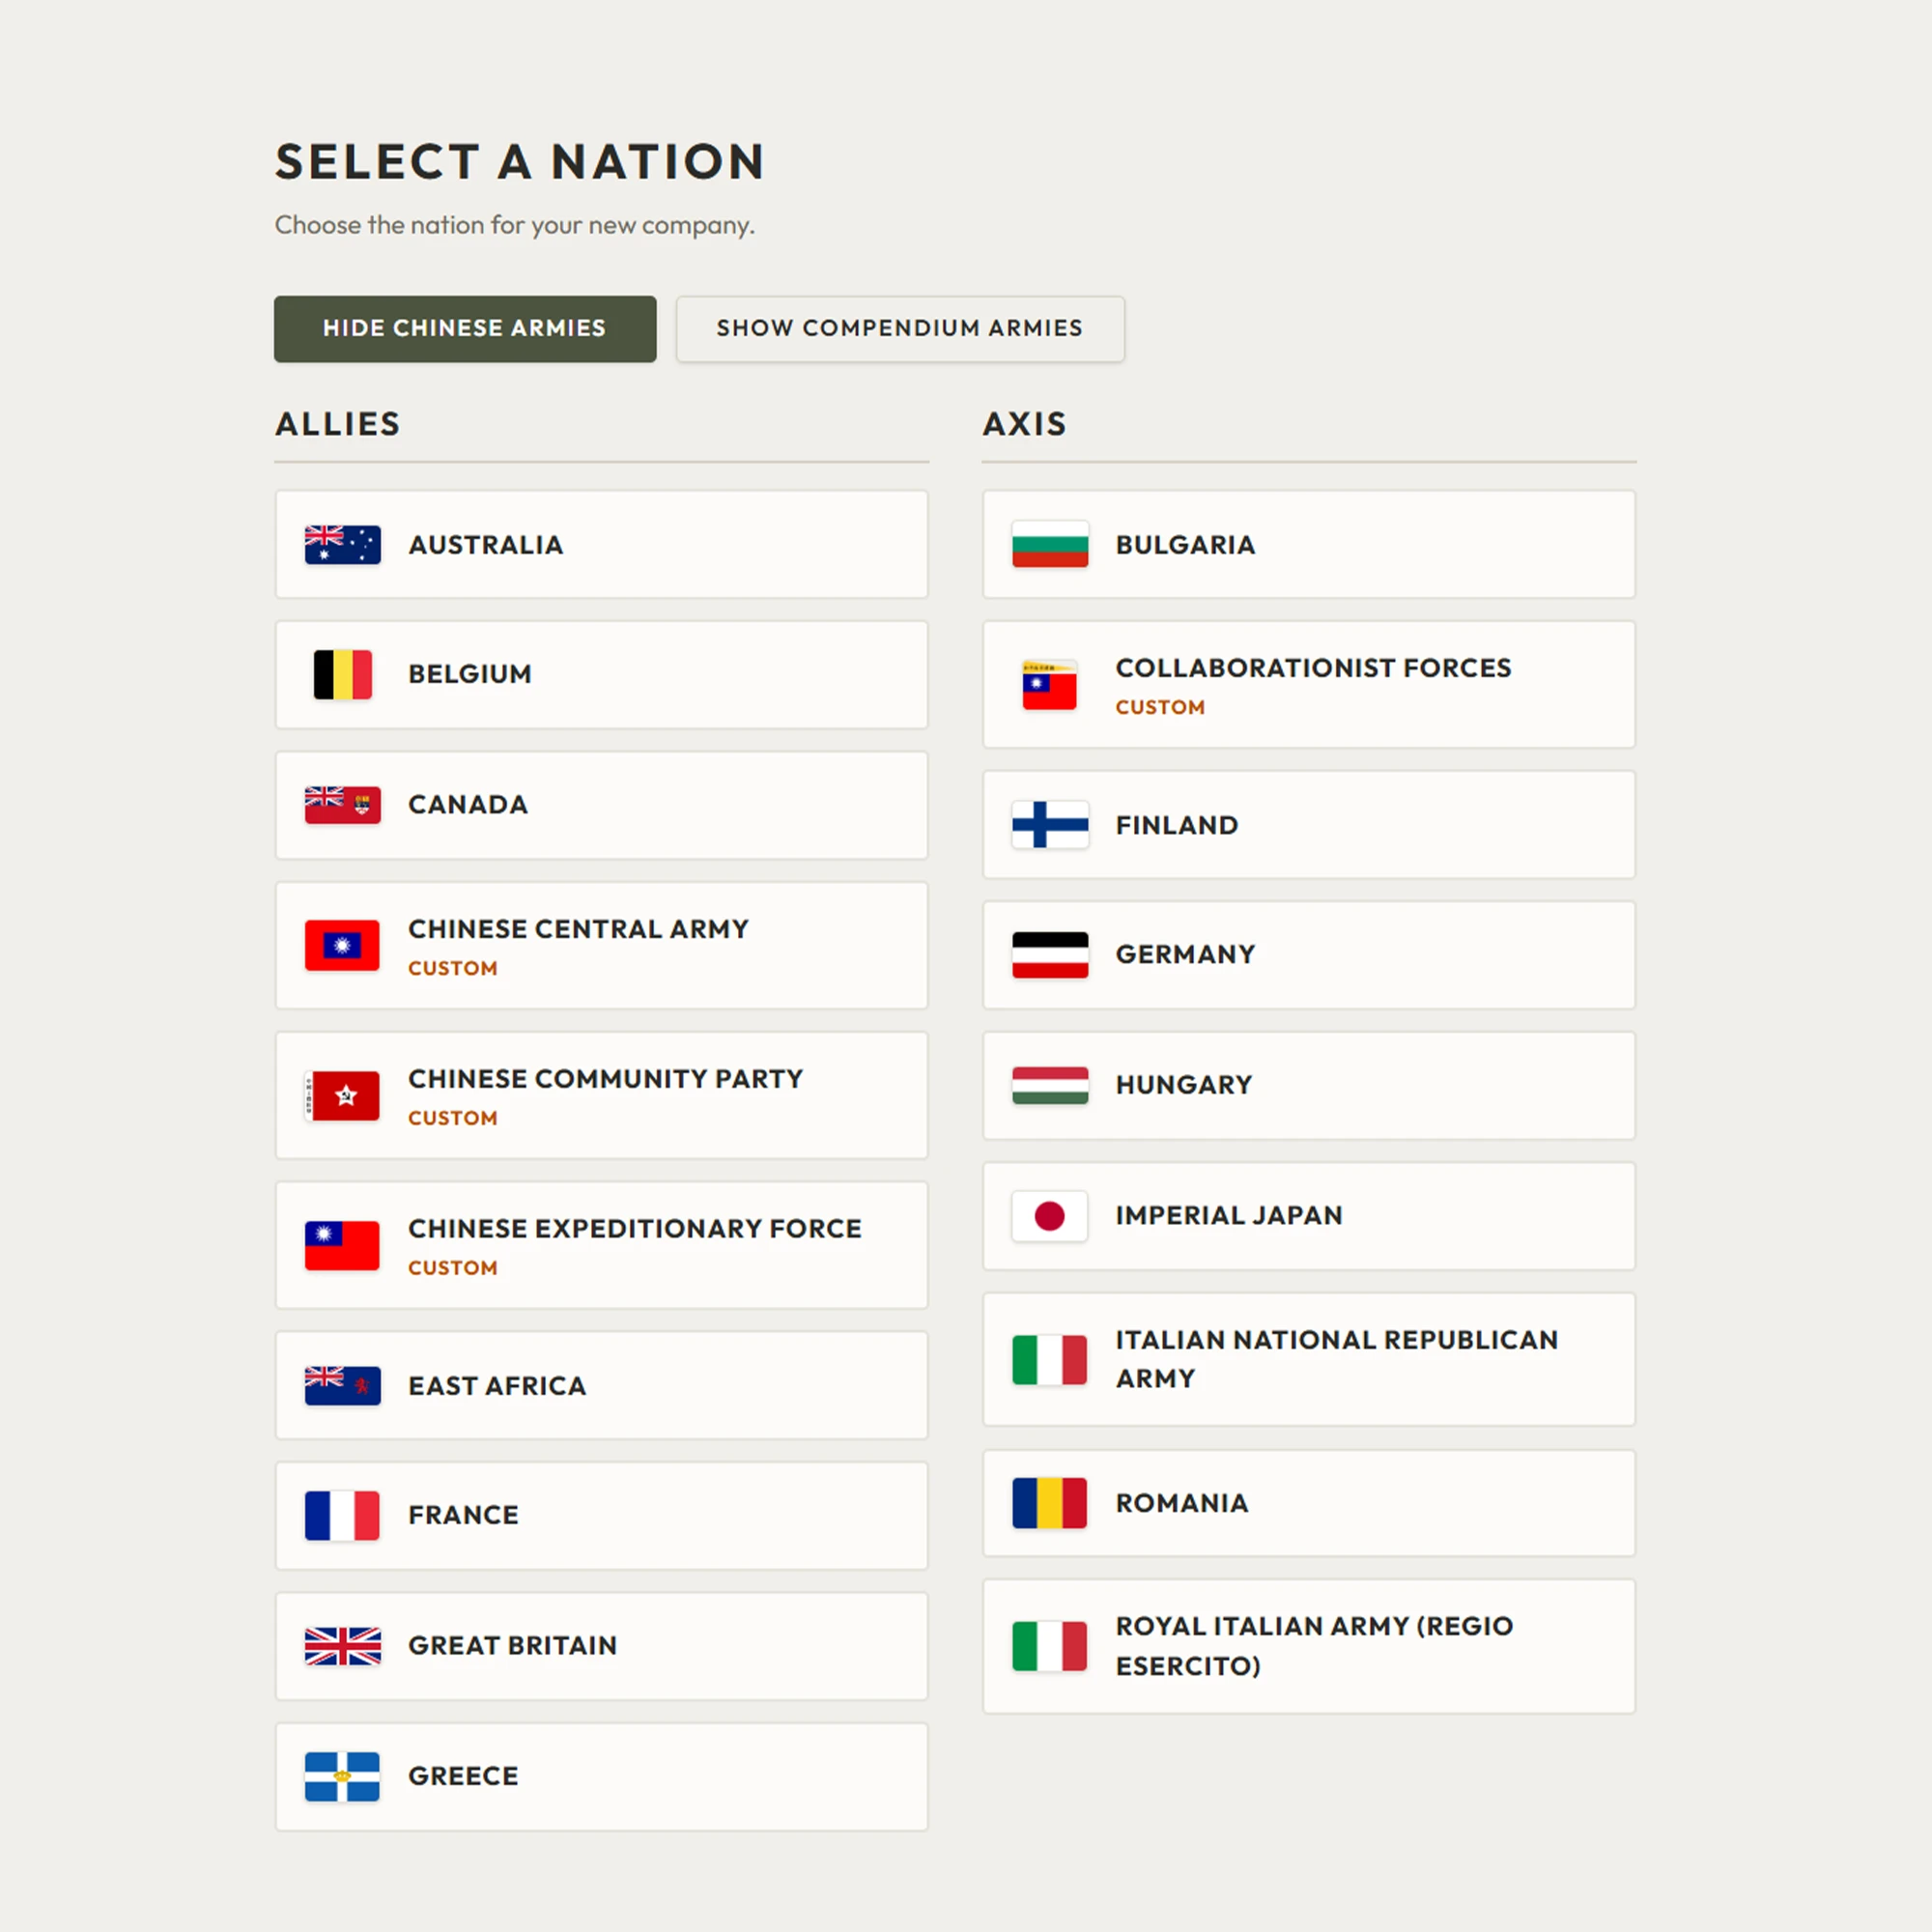Image resolution: width=1932 pixels, height=1932 pixels.
Task: Click the Chinese Community Party flag icon
Action: point(342,1096)
